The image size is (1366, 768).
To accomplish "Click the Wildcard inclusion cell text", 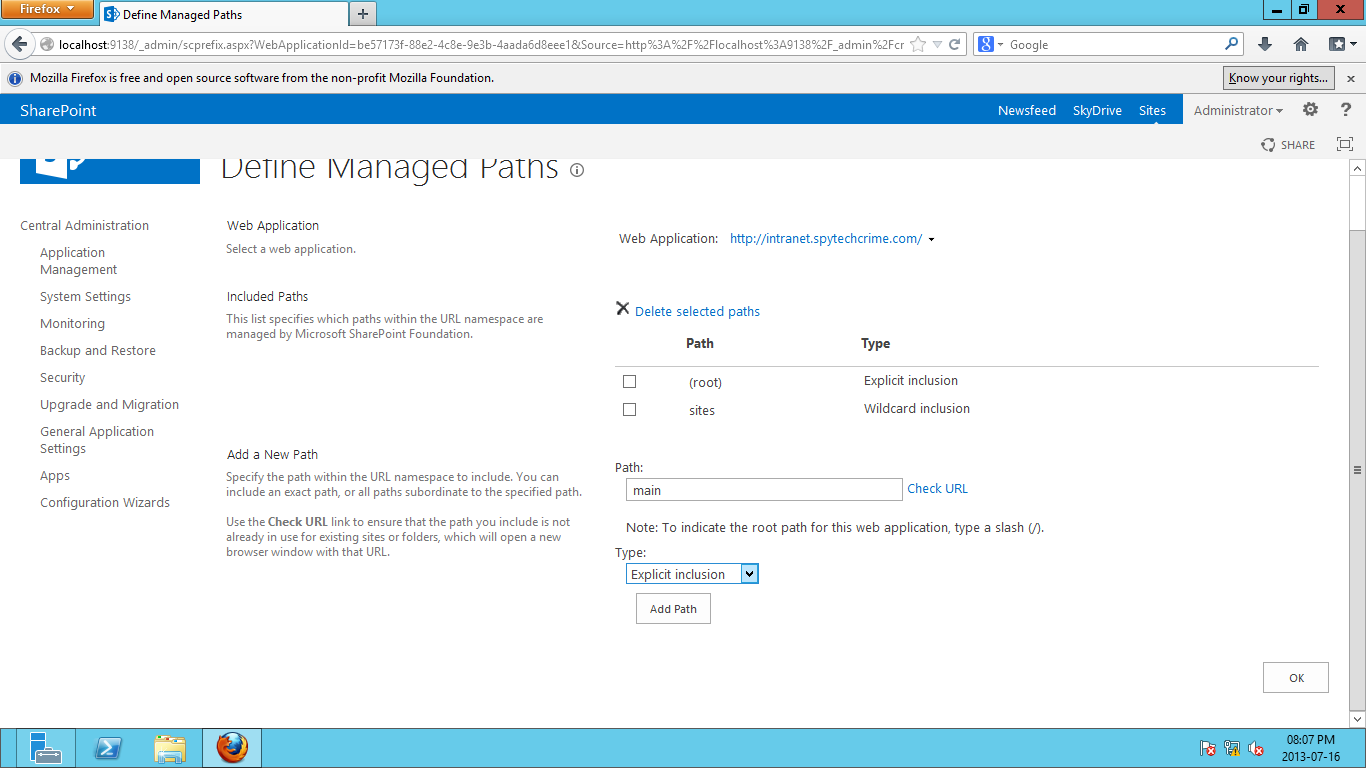I will (917, 408).
